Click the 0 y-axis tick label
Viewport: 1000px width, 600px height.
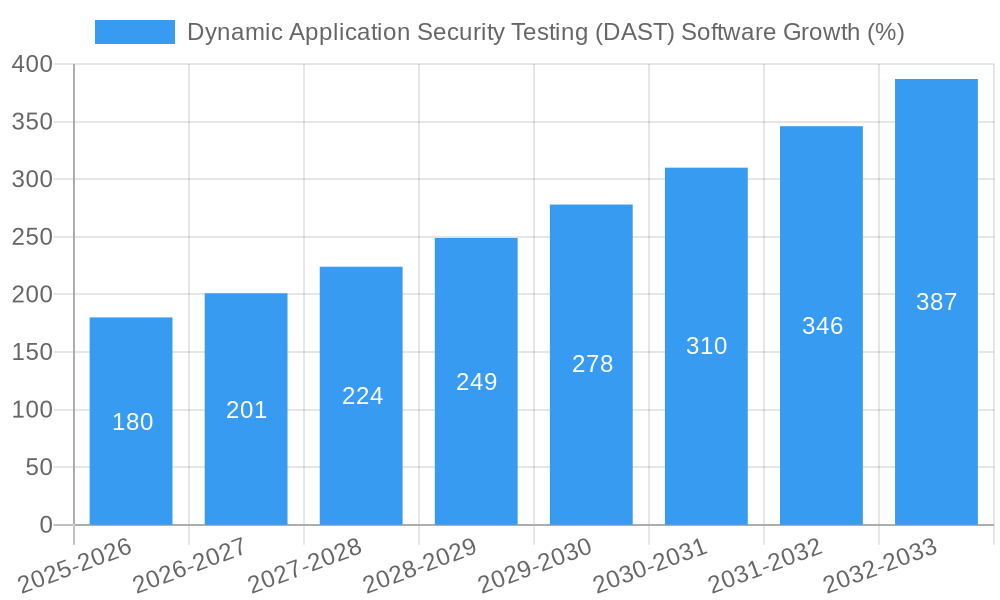44,523
